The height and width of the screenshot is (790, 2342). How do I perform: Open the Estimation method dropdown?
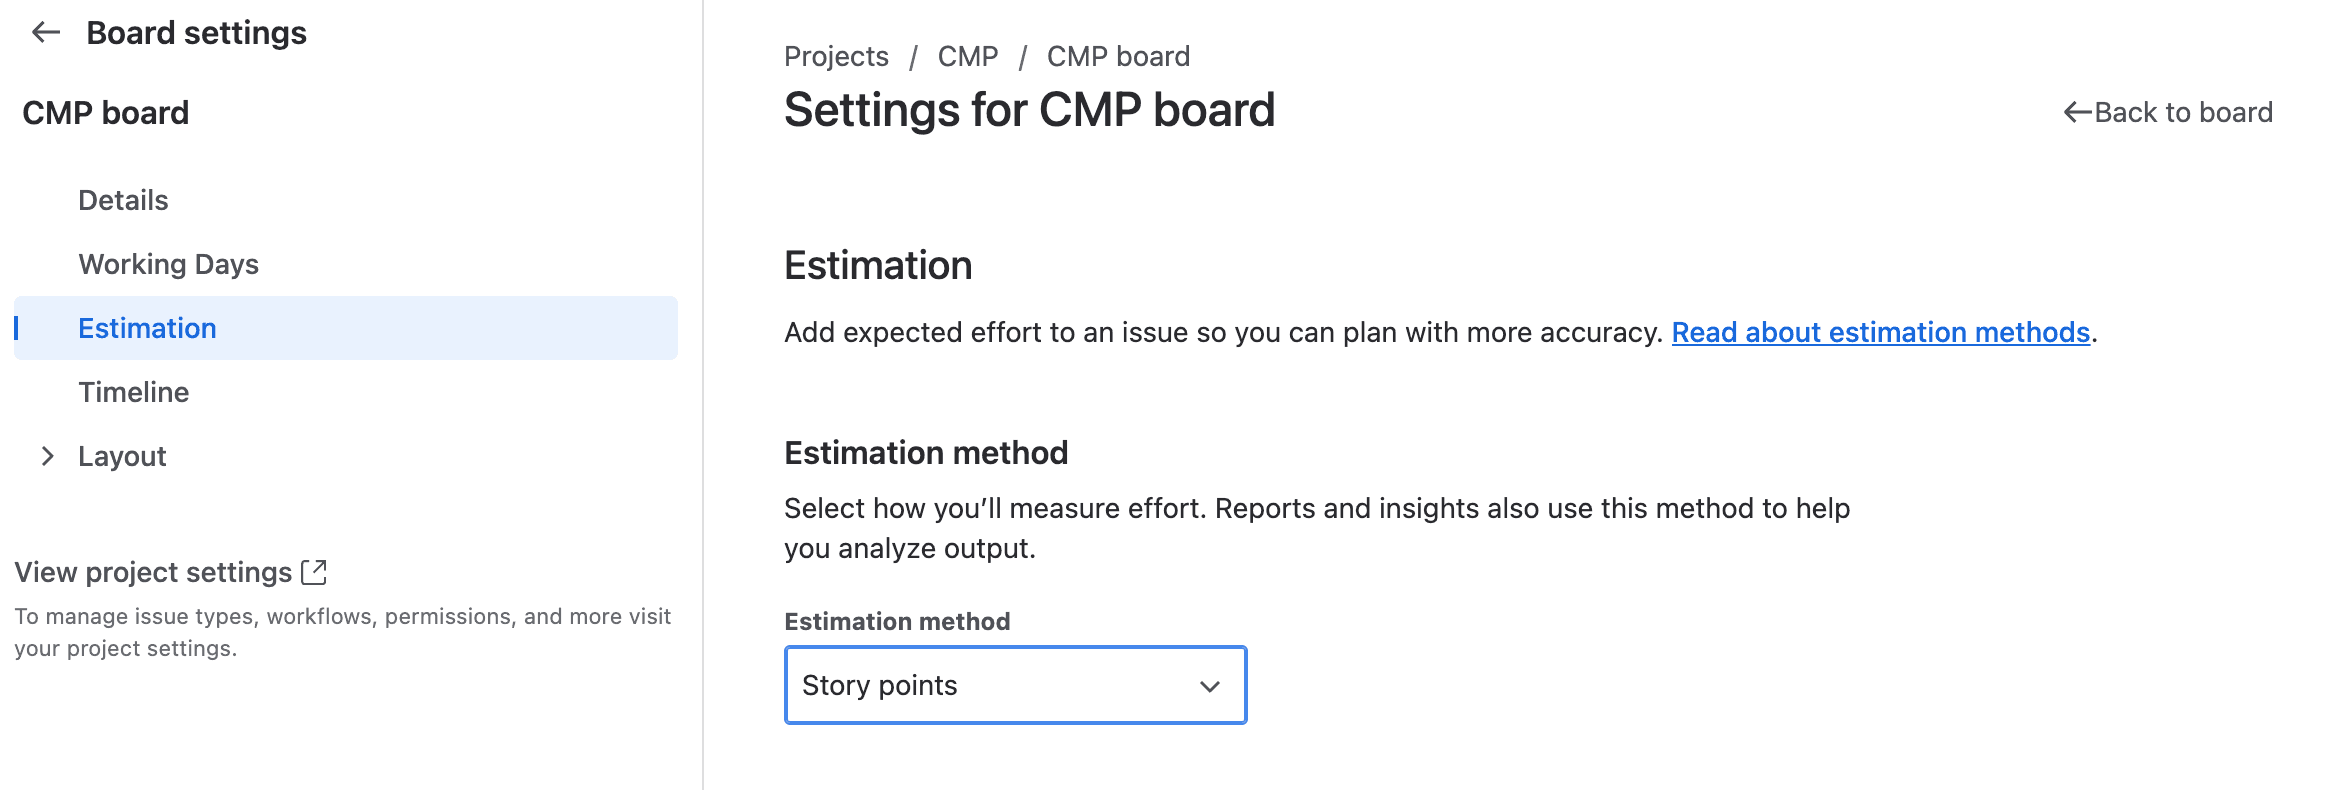click(x=1015, y=685)
